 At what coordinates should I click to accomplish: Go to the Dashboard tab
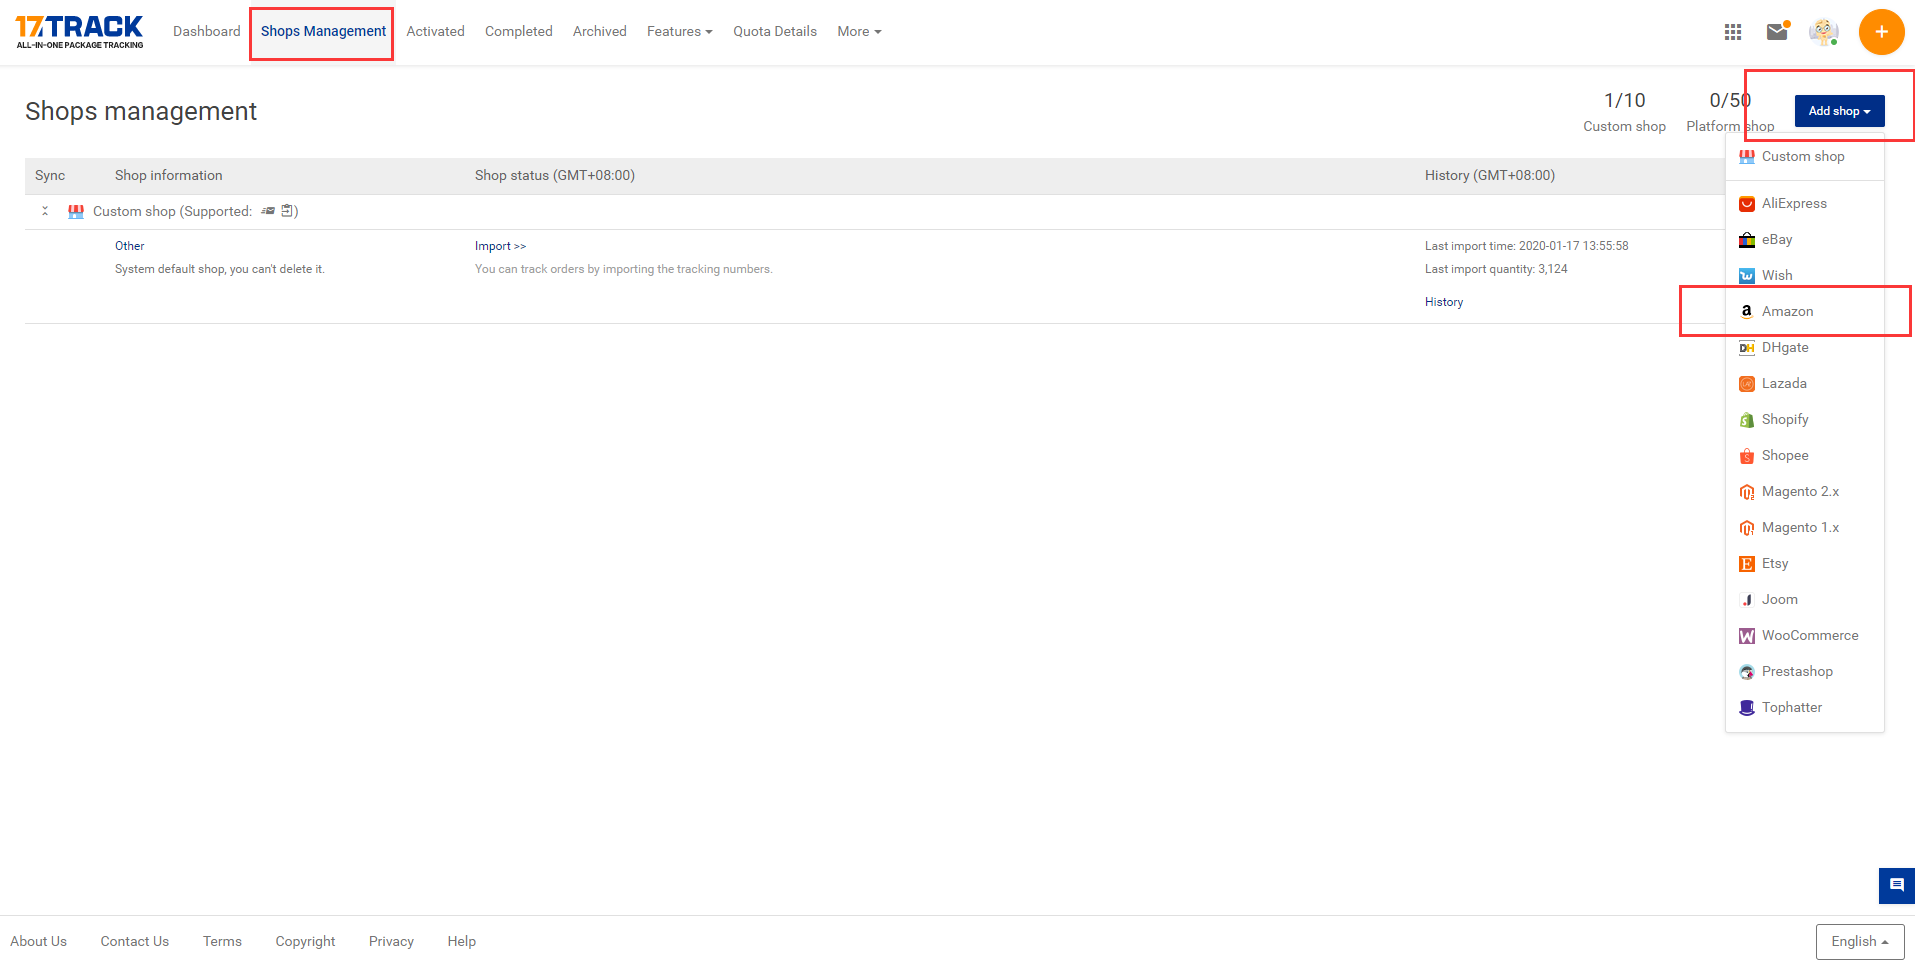206,32
